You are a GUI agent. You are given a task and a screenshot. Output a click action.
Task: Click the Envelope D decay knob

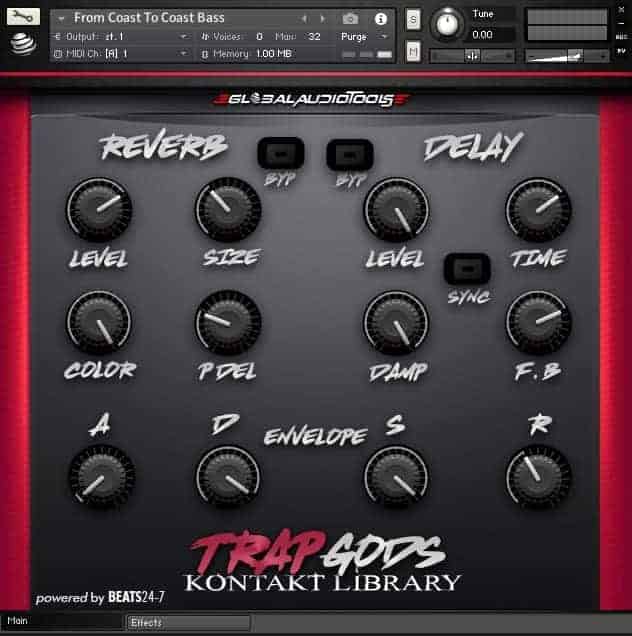click(x=228, y=477)
